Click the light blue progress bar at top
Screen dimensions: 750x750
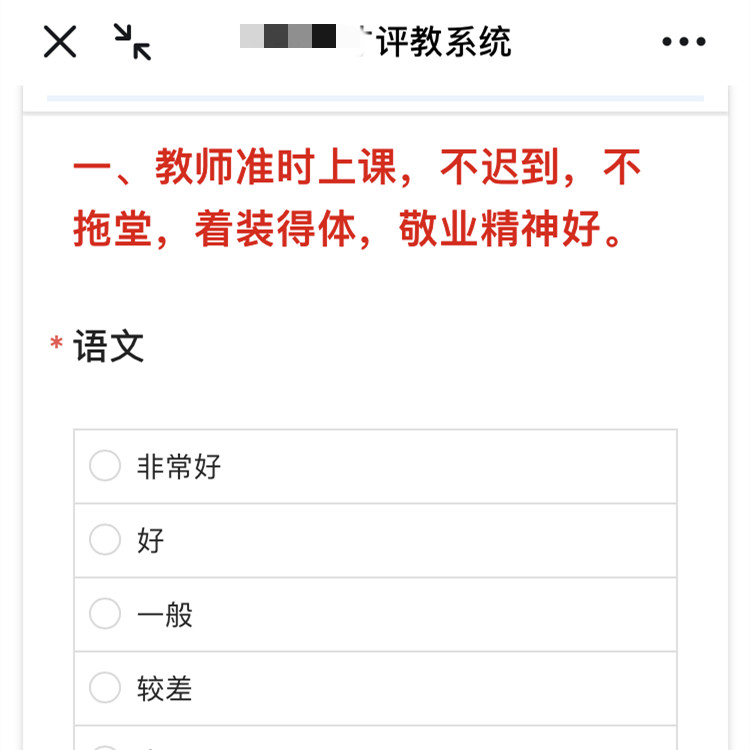pyautogui.click(x=375, y=98)
